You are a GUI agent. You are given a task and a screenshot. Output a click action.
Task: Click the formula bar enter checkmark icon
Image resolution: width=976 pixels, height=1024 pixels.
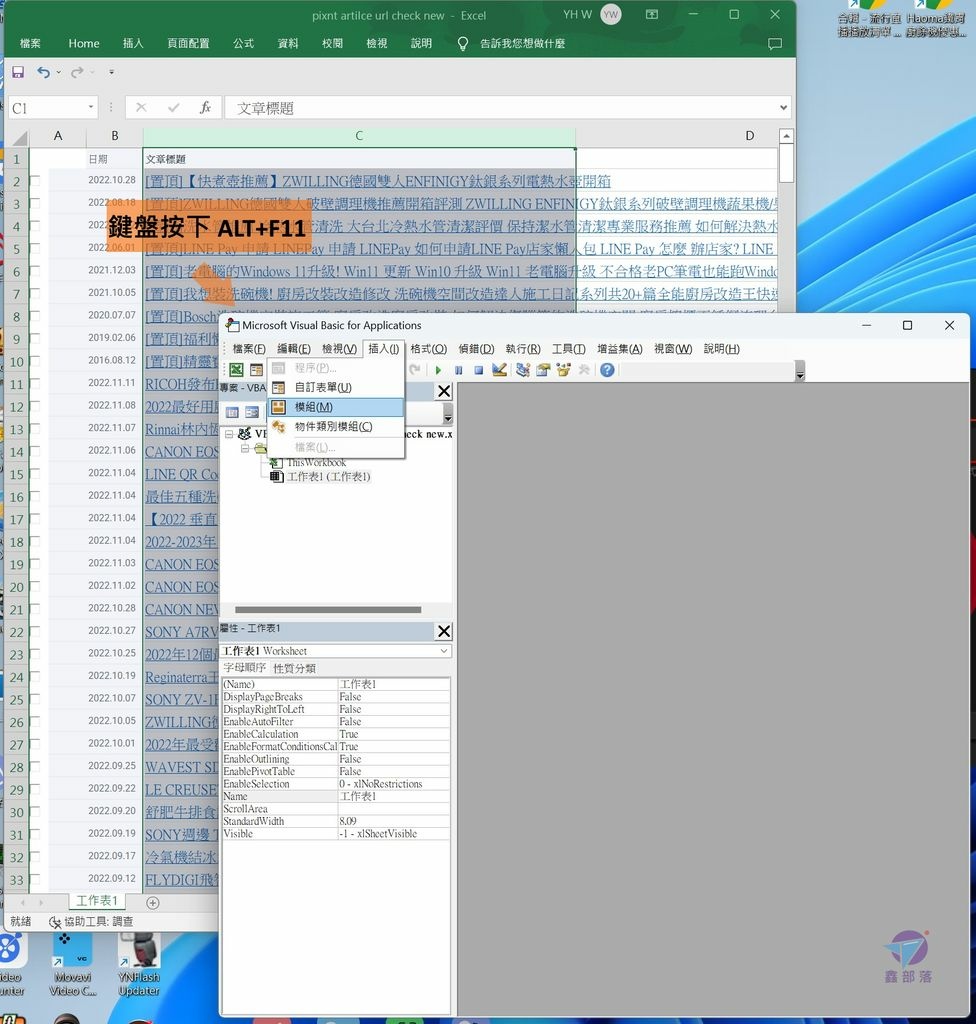click(x=173, y=108)
